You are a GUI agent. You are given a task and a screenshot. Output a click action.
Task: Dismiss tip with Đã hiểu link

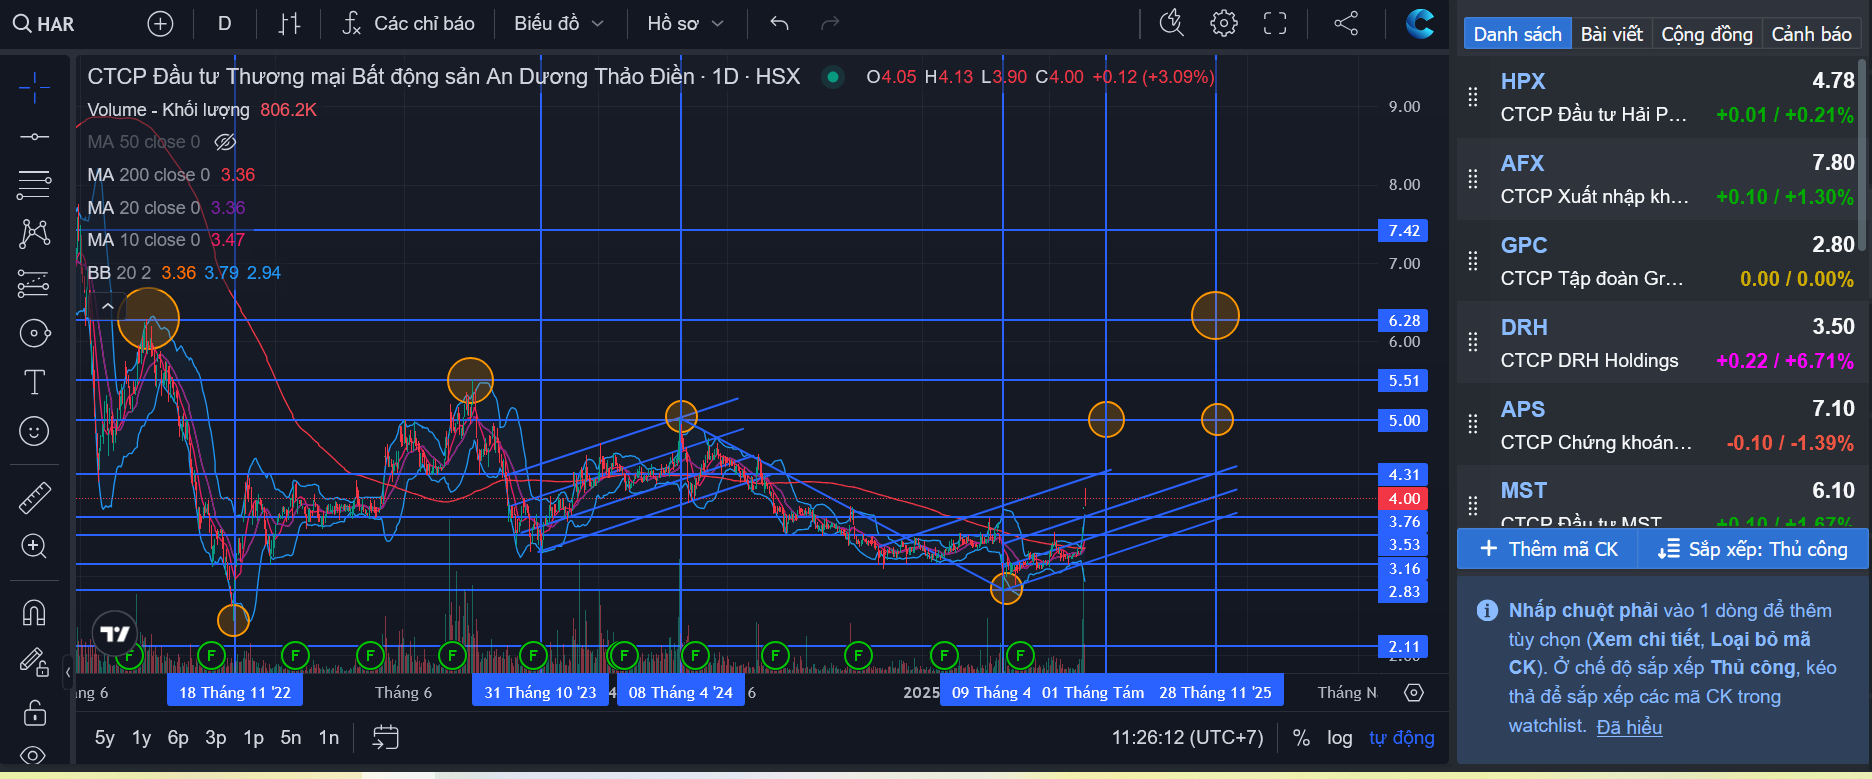click(x=1629, y=727)
